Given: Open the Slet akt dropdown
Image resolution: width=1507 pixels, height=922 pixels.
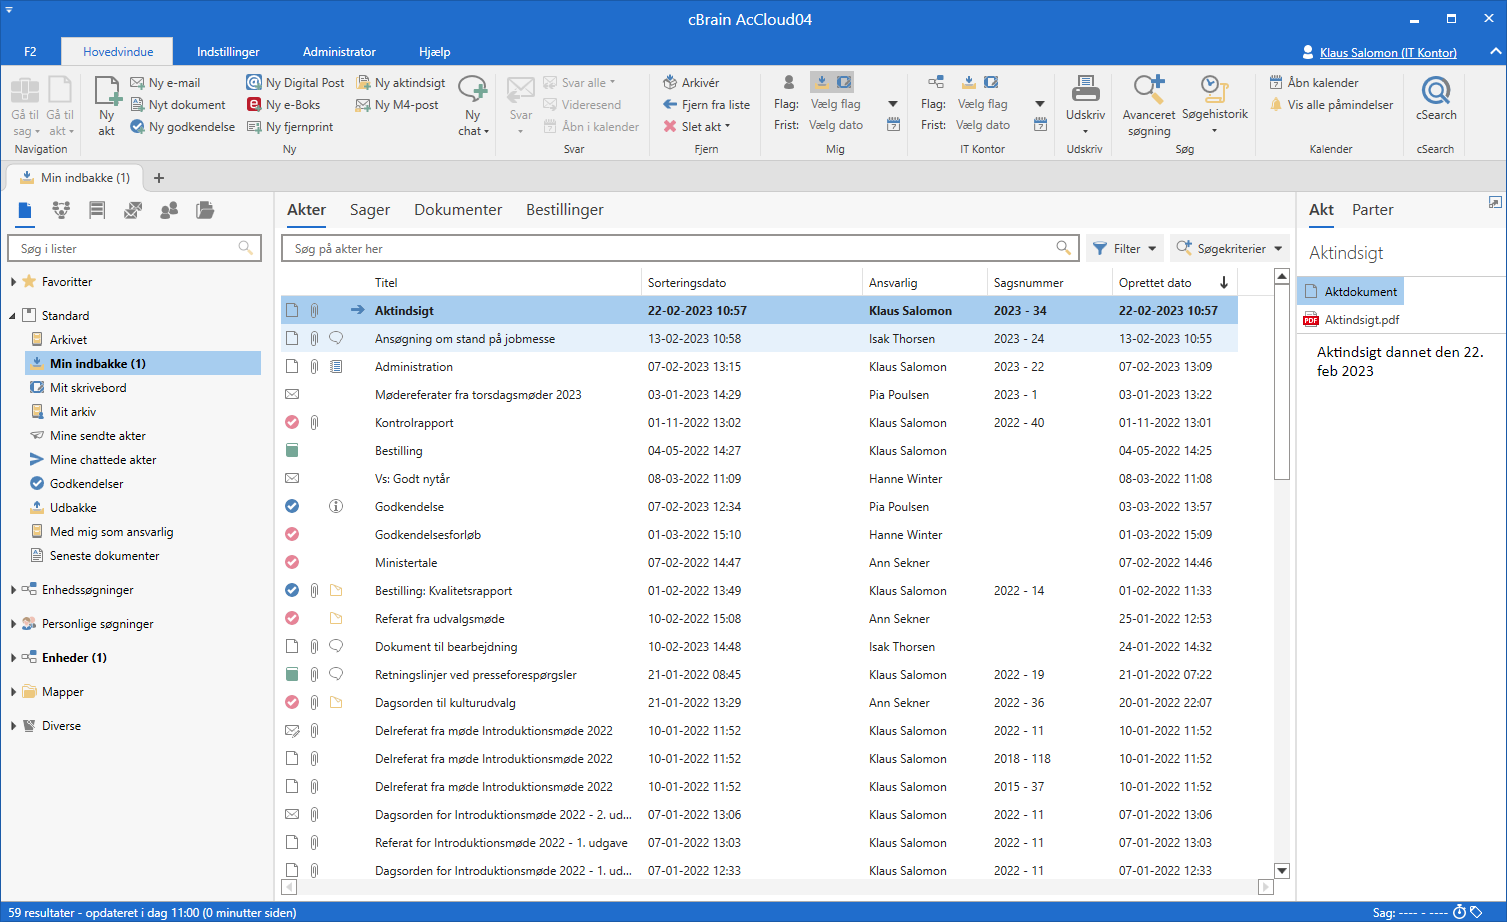Looking at the screenshot, I should pyautogui.click(x=697, y=127).
